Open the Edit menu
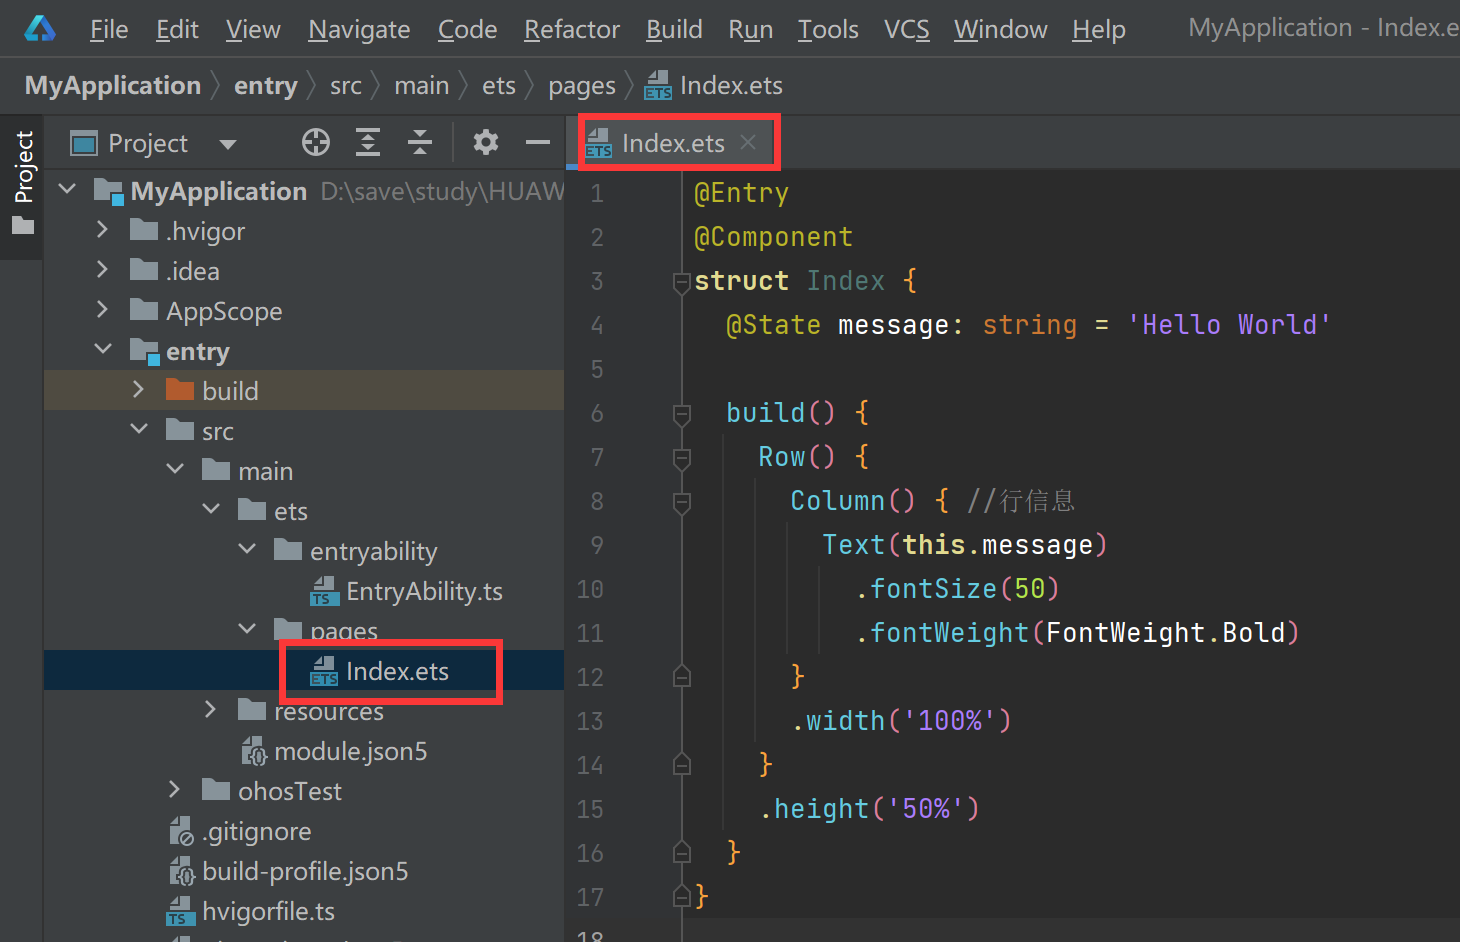The width and height of the screenshot is (1460, 942). (177, 29)
